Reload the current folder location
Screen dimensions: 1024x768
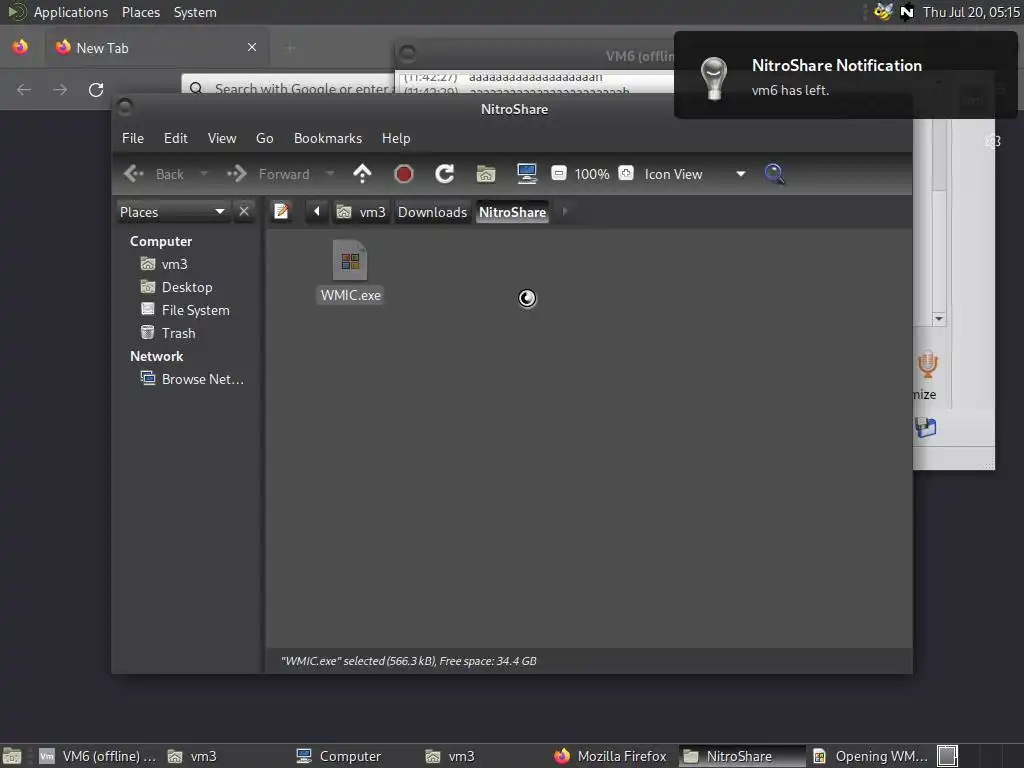[445, 174]
